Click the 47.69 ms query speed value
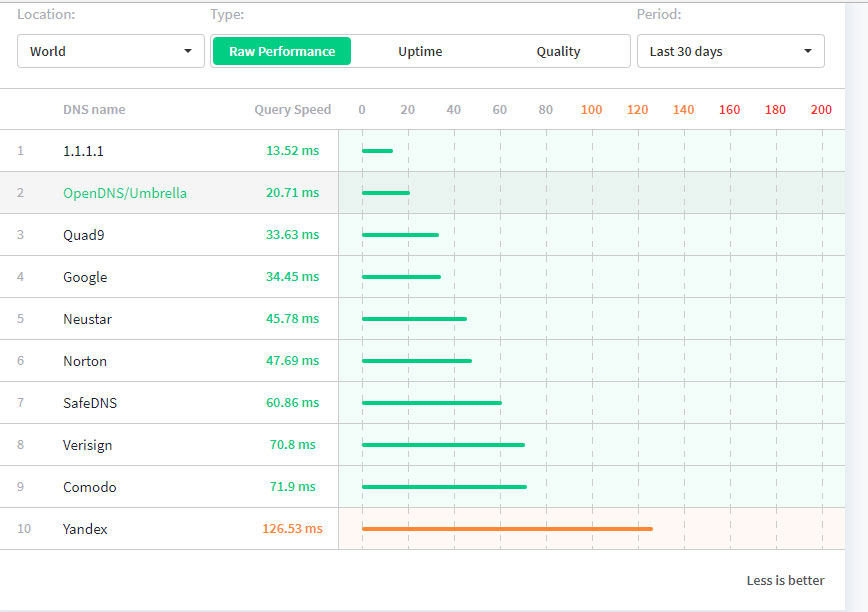Screen dimensions: 868x612 (x=292, y=361)
